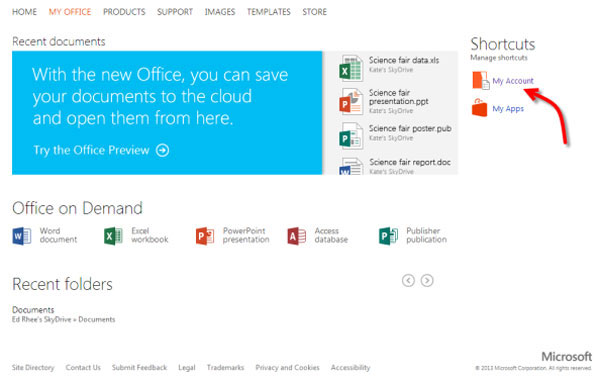Image resolution: width=600 pixels, height=380 pixels.
Task: Click the blue cloud promotion banner headline
Action: point(160,96)
